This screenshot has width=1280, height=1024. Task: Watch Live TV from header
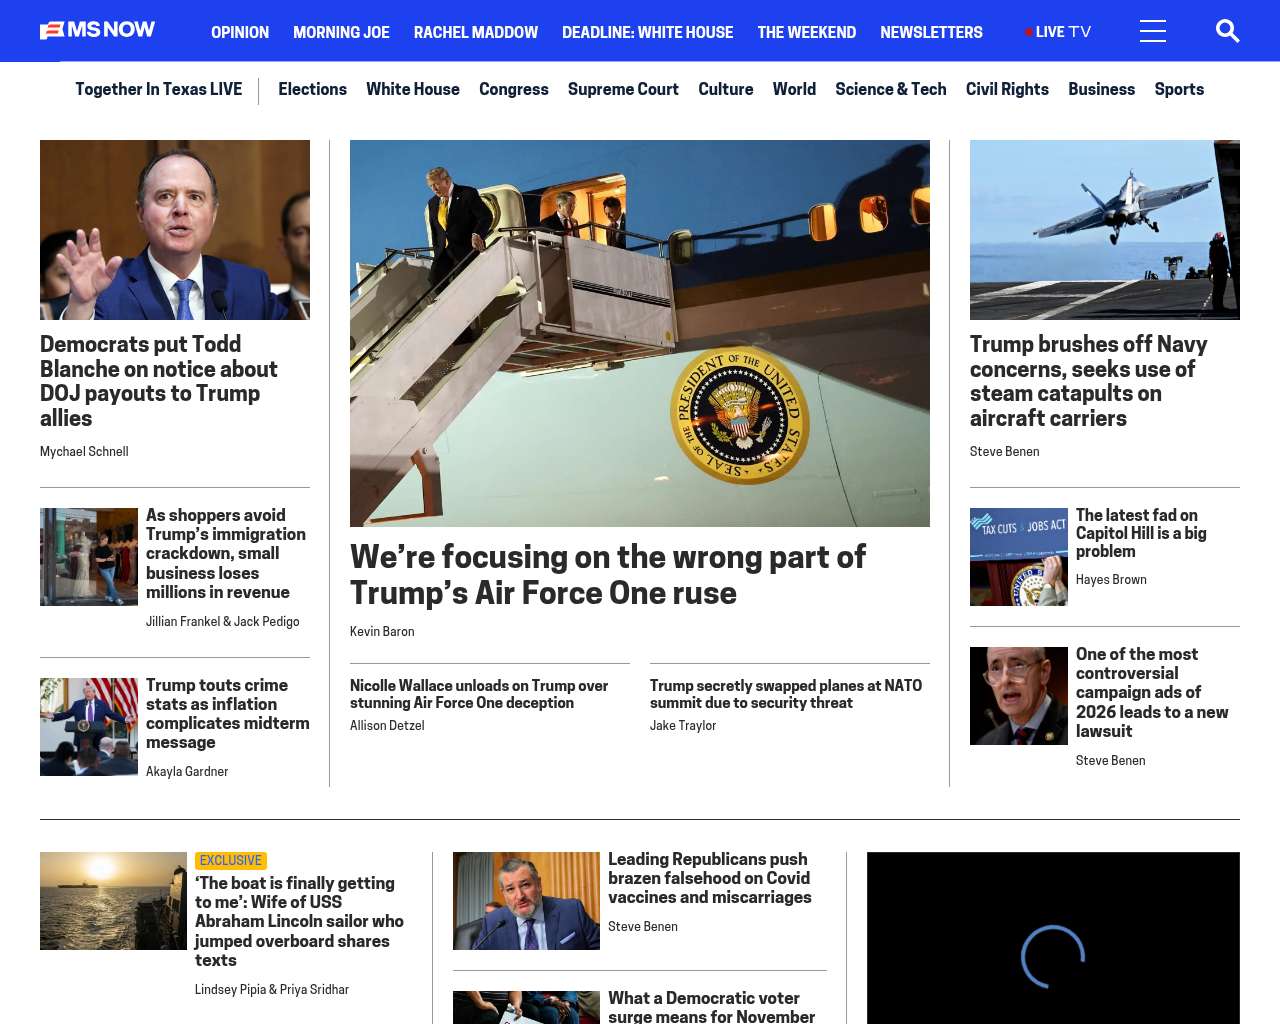coord(1058,32)
